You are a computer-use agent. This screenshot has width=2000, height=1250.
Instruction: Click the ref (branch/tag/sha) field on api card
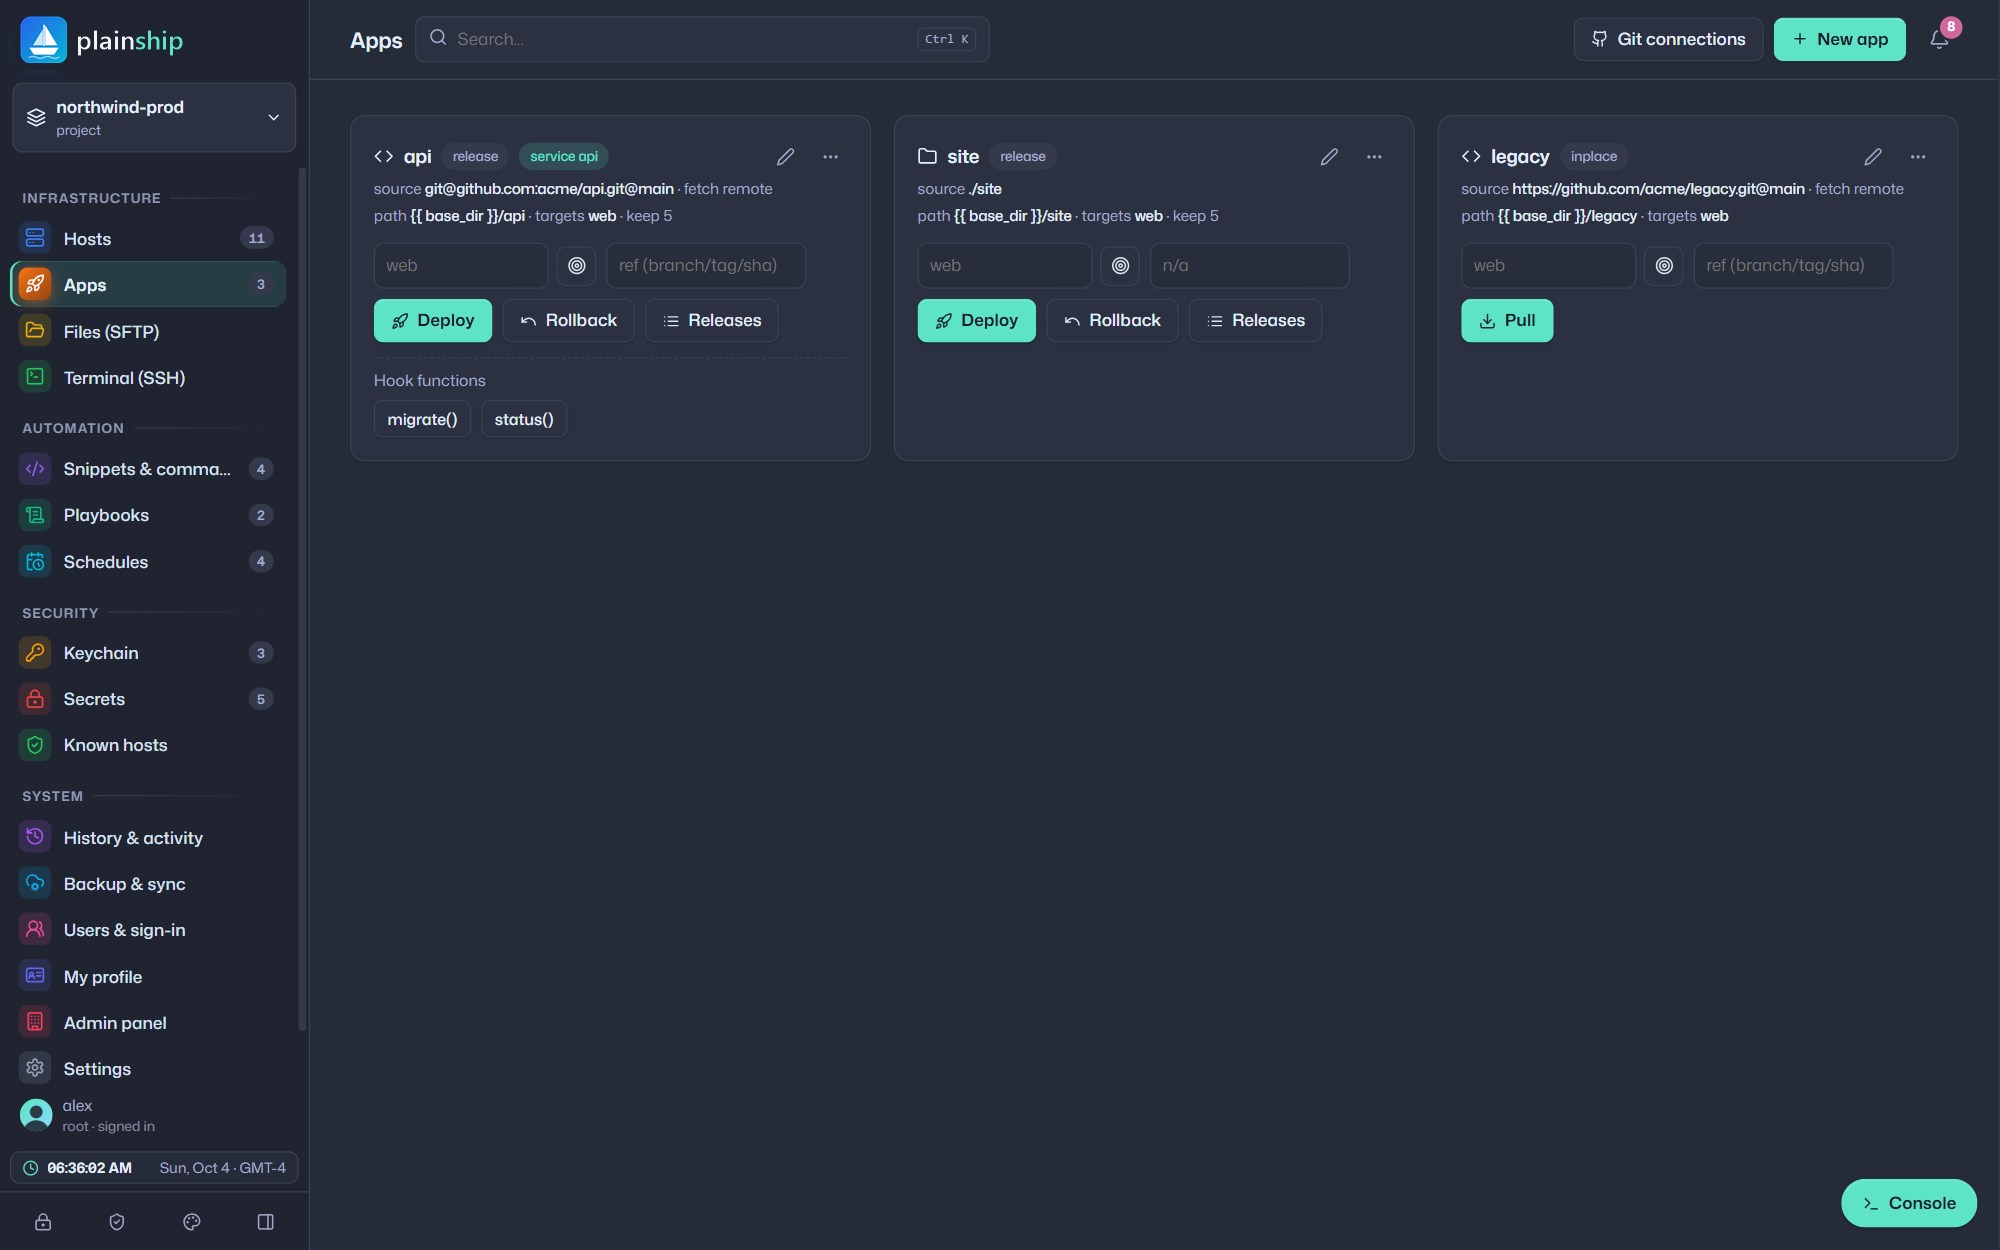[706, 265]
